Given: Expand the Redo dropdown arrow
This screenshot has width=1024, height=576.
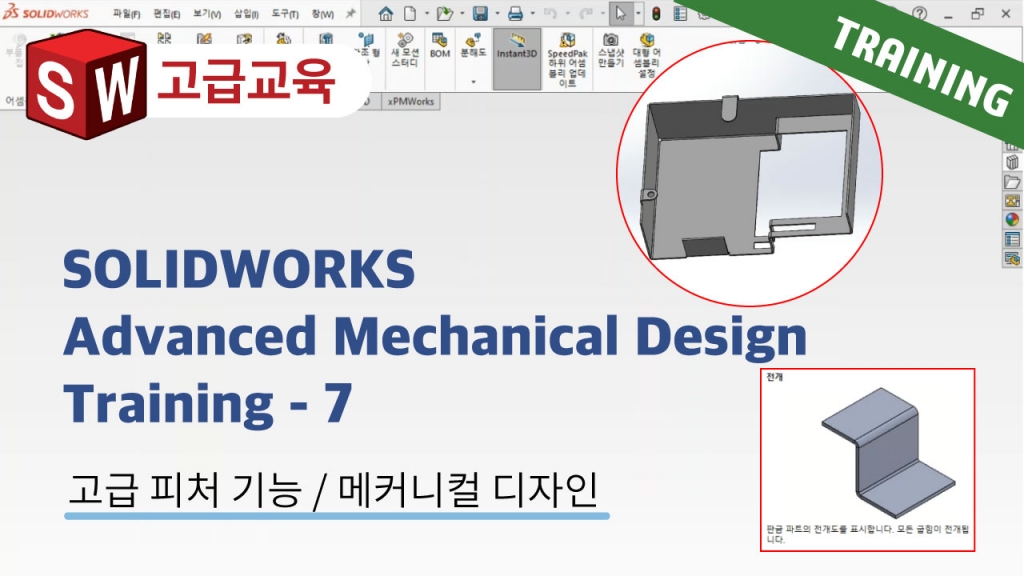Looking at the screenshot, I should tap(603, 13).
